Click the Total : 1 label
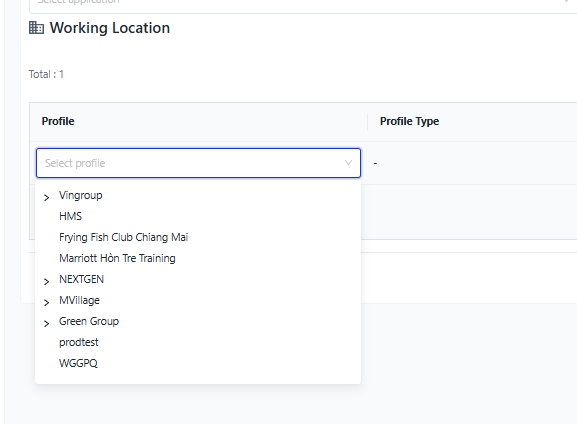 (x=46, y=74)
